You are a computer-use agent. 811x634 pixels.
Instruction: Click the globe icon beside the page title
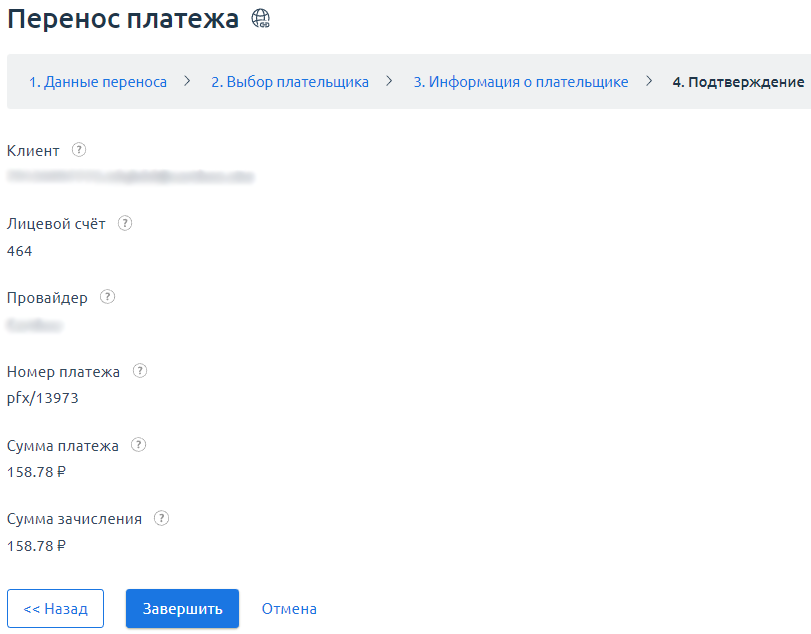260,19
